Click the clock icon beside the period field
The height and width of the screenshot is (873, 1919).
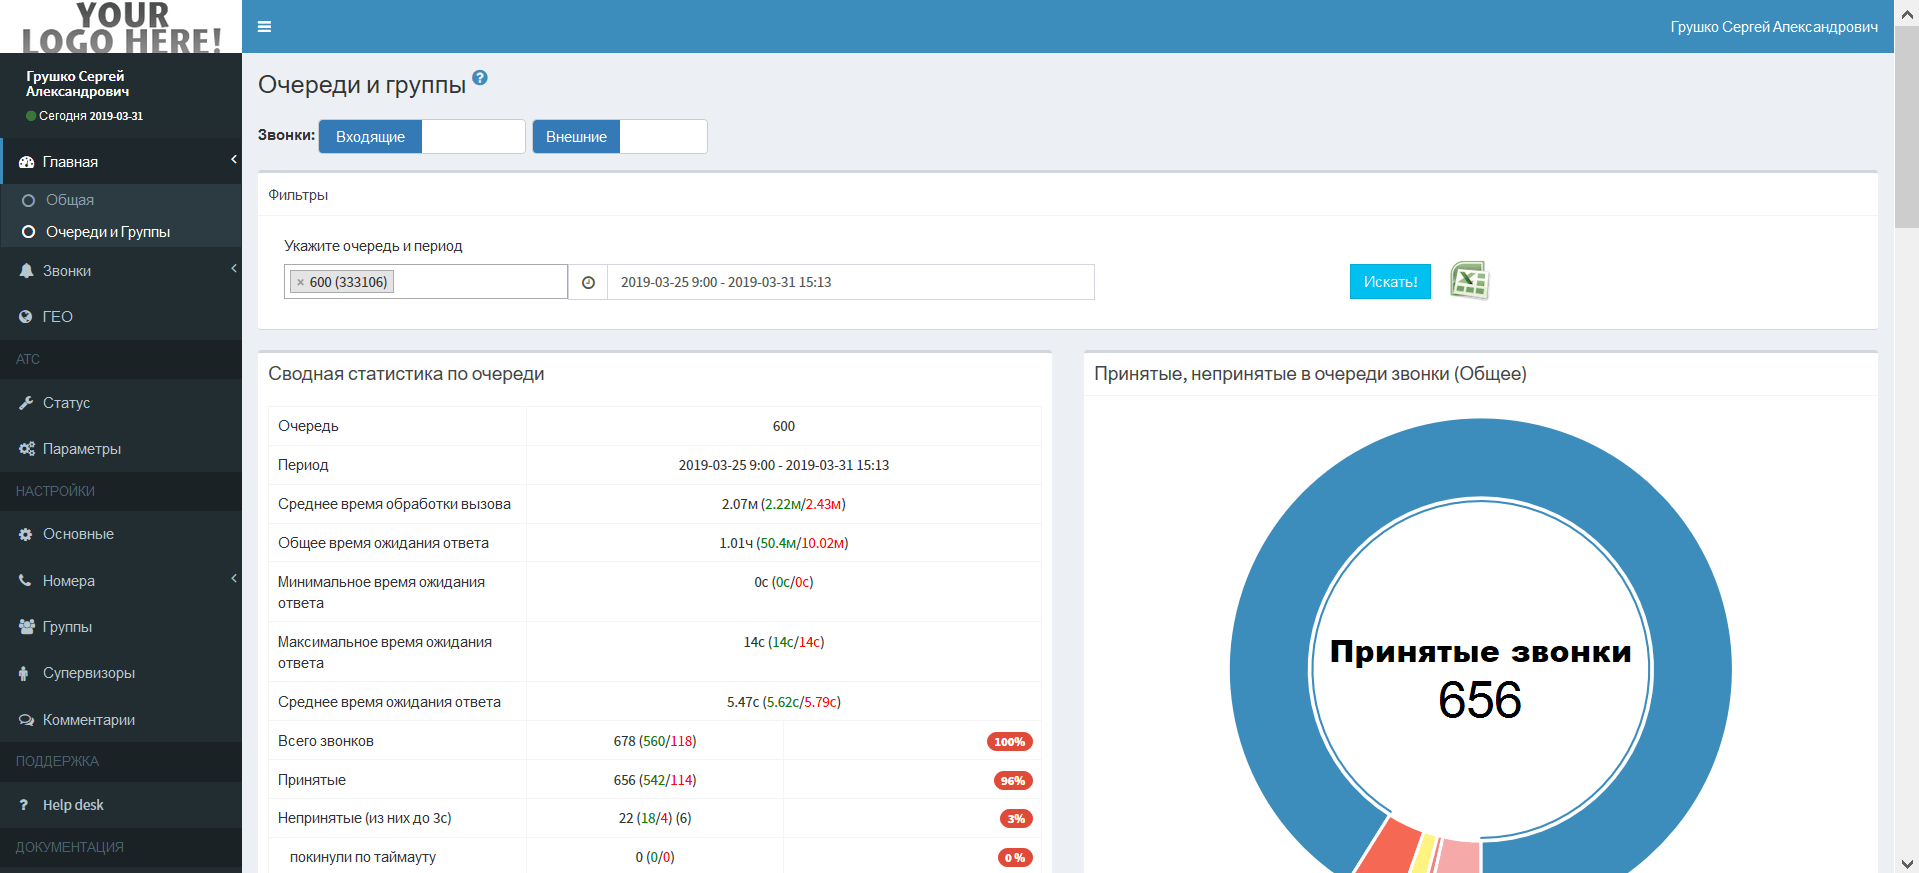588,282
